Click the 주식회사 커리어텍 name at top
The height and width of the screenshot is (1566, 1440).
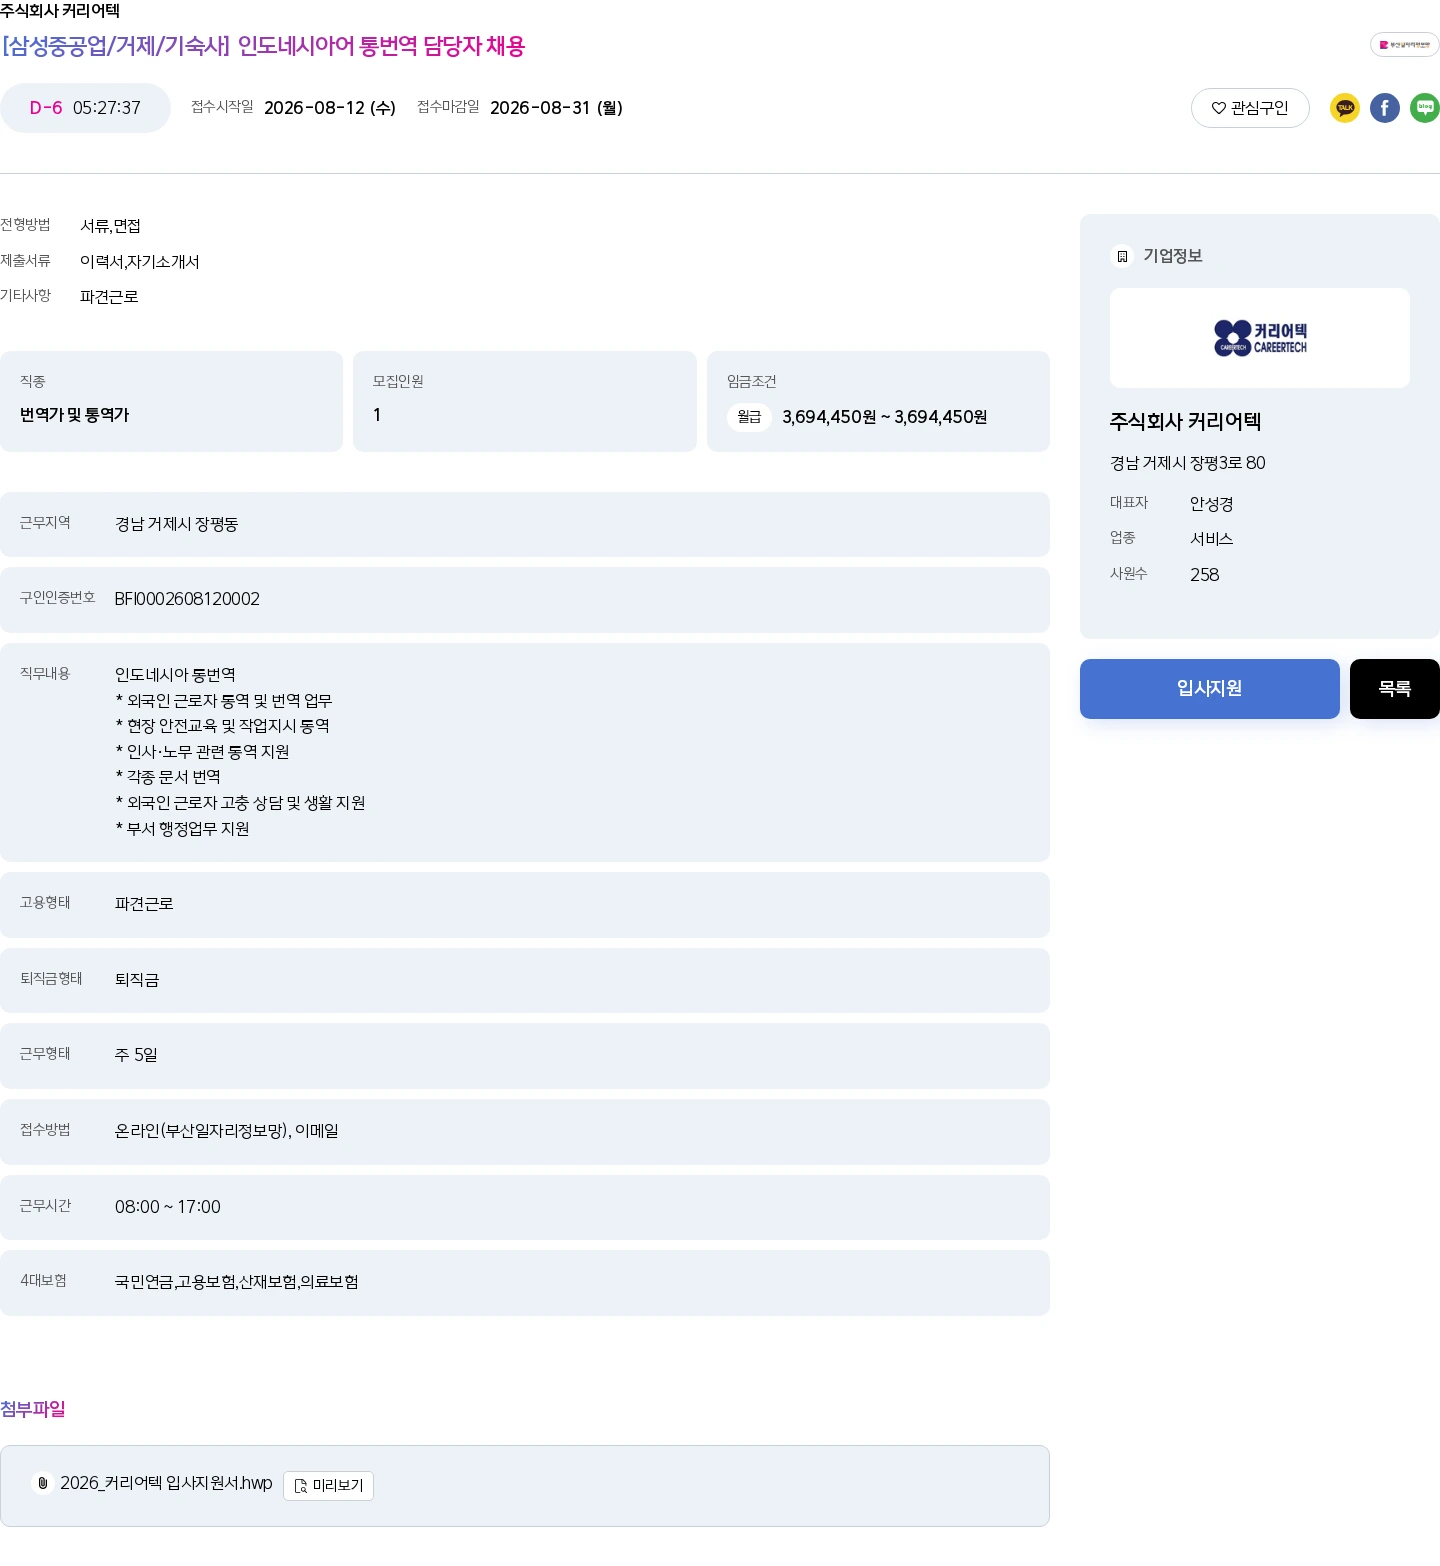[x=60, y=11]
